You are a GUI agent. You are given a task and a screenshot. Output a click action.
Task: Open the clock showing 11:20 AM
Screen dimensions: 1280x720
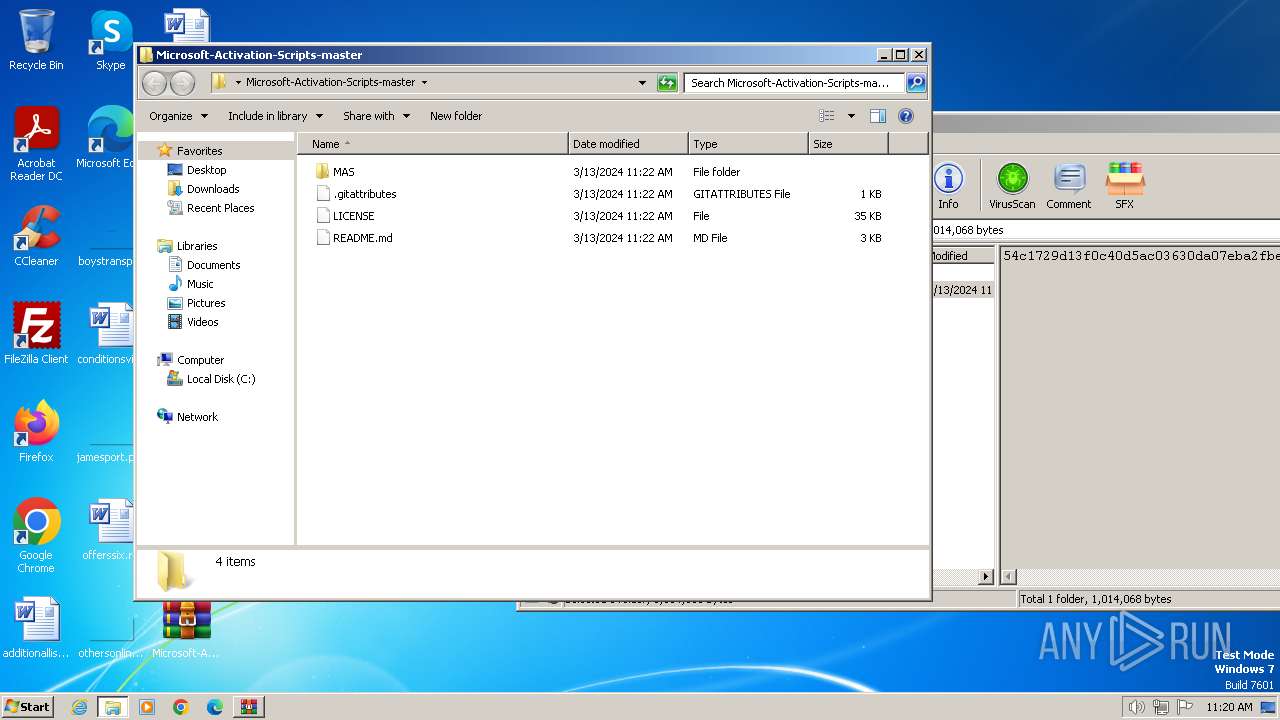1229,707
